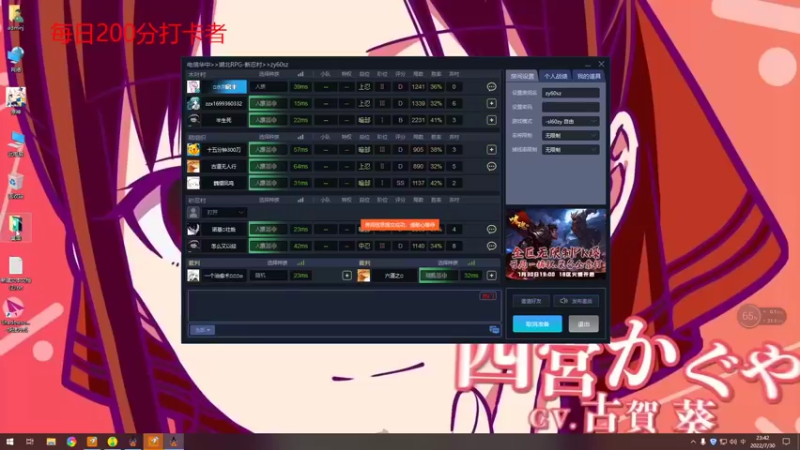This screenshot has height=450, width=800.
Task: Open chat channel dropdown left of message box
Action: pyautogui.click(x=203, y=330)
